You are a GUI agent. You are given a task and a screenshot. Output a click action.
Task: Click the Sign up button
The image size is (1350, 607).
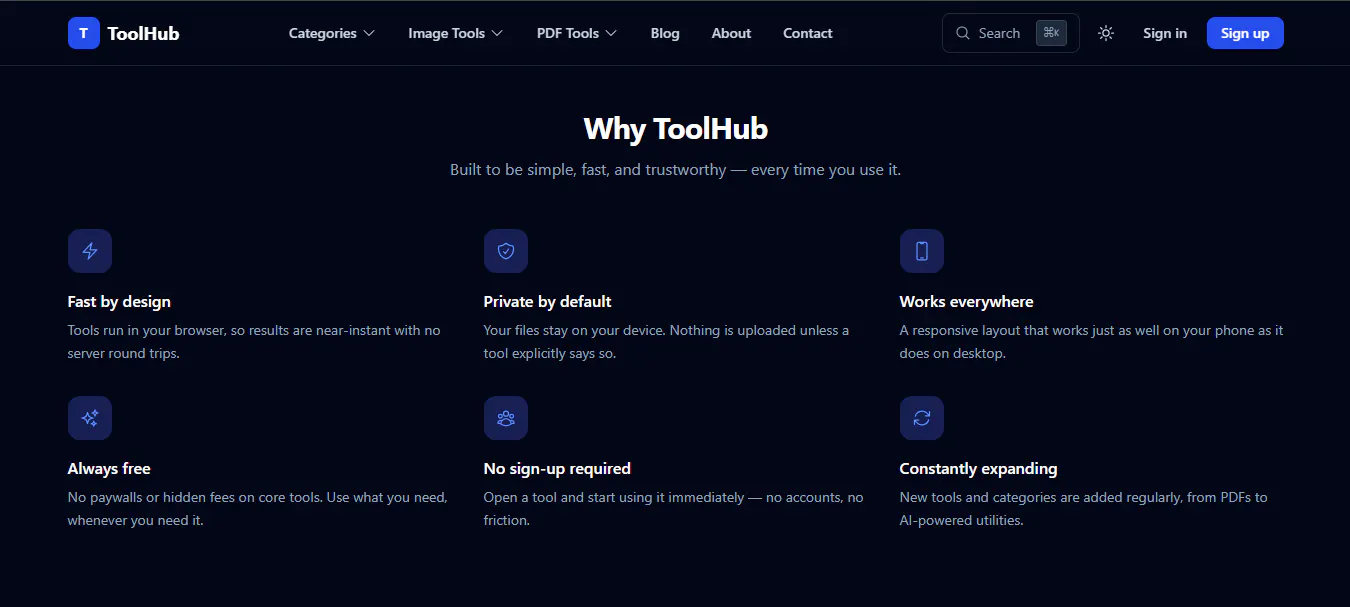[1245, 33]
